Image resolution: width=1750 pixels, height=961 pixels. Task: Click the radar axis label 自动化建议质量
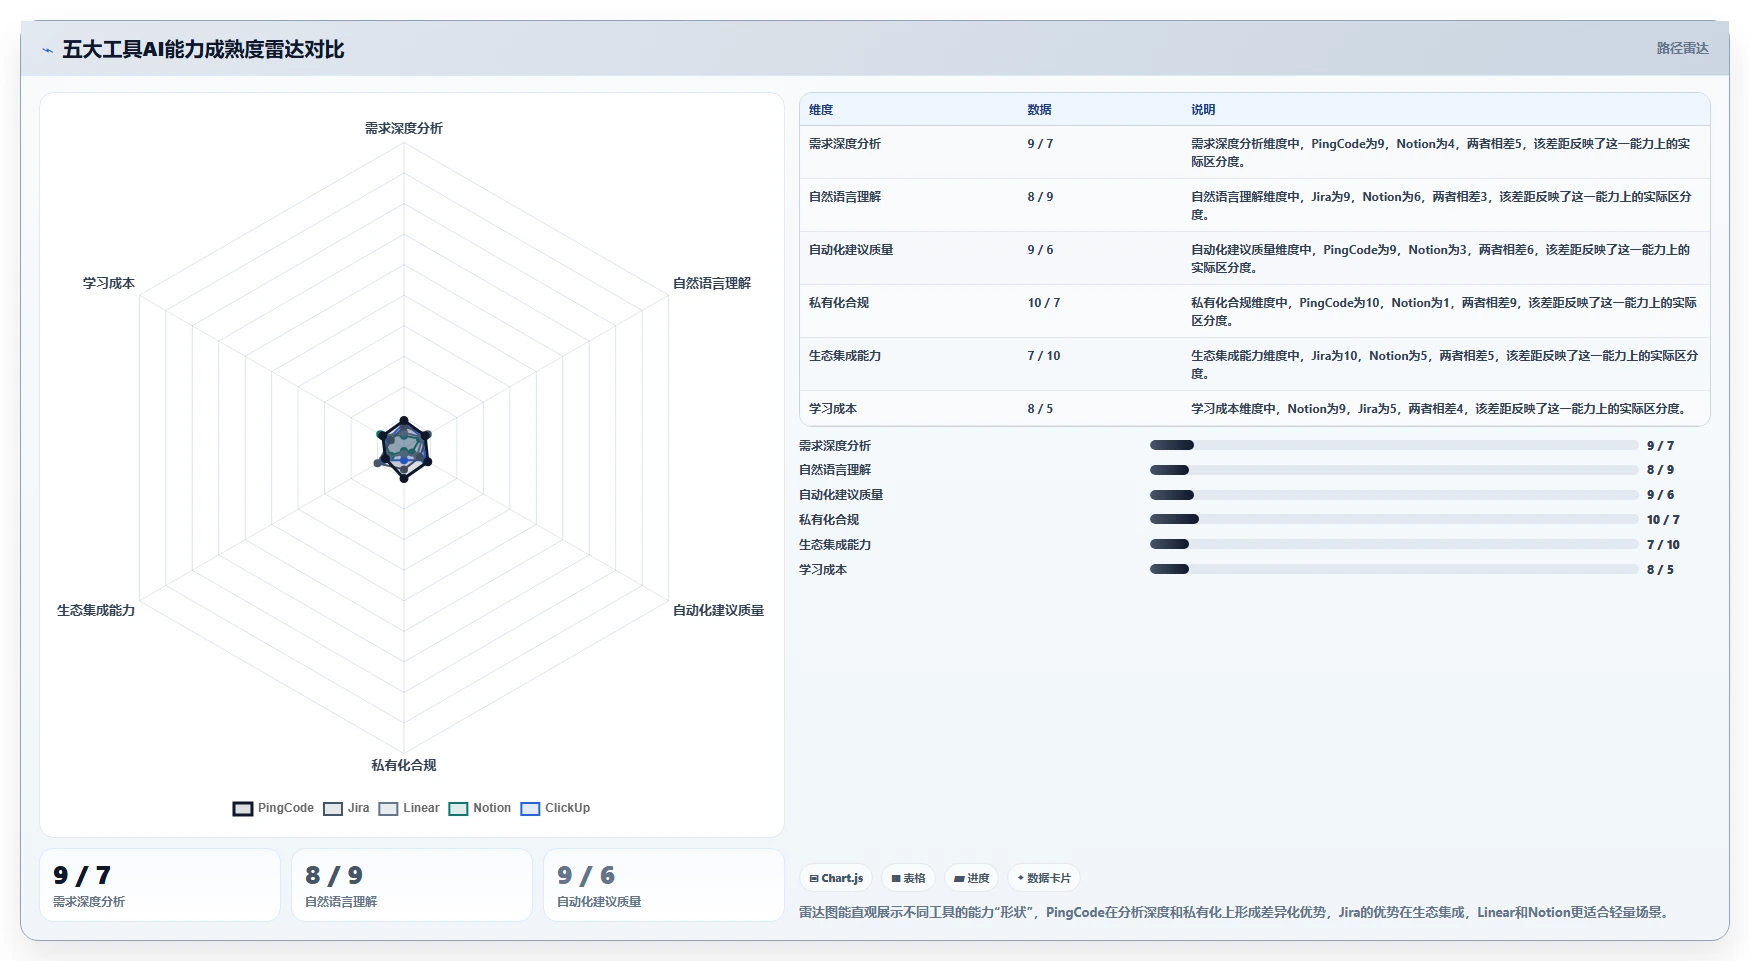718,610
